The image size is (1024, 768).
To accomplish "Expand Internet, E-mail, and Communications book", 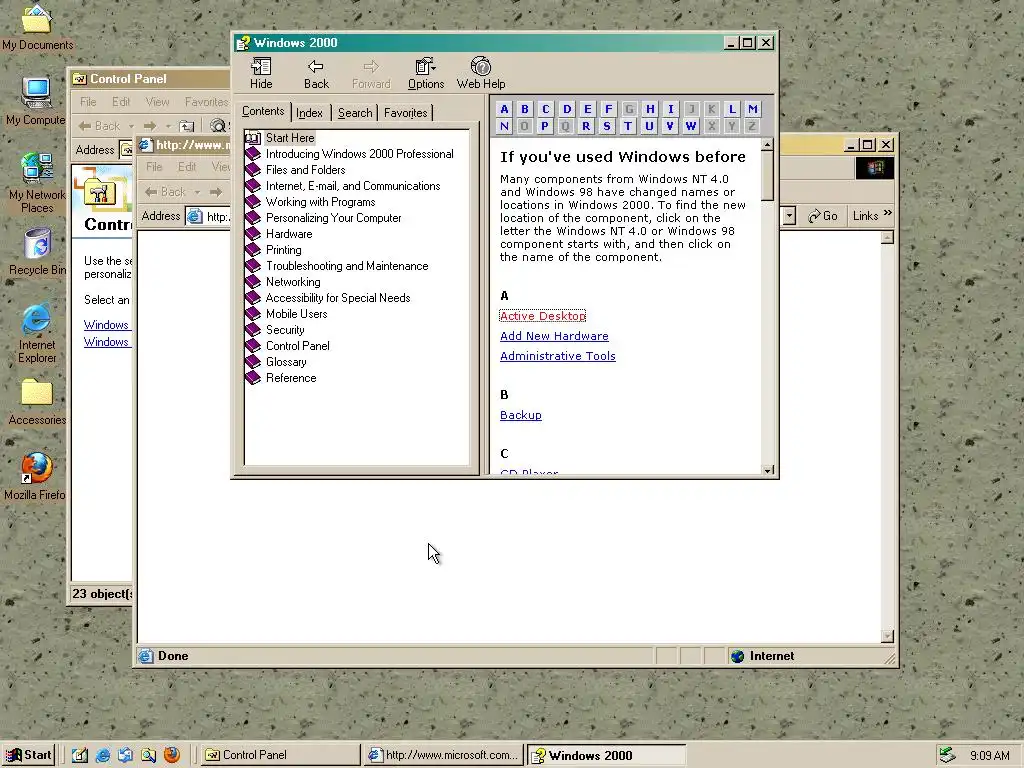I will click(x=353, y=186).
